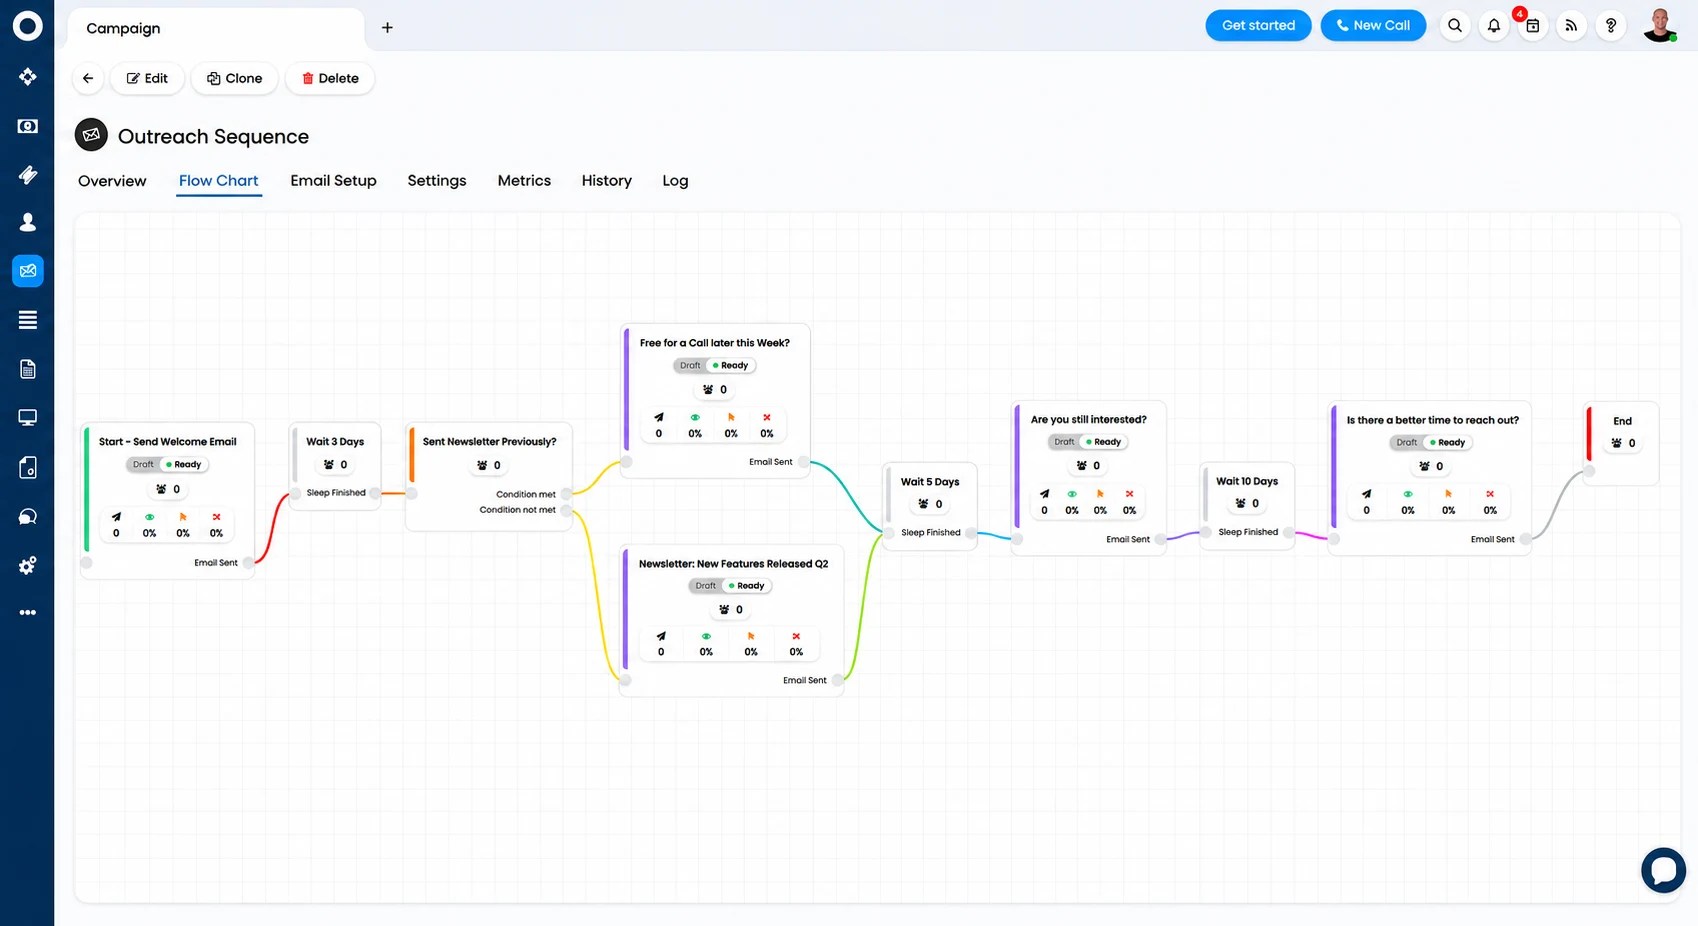Open the RSS feed icon
The image size is (1698, 926).
coord(1571,26)
